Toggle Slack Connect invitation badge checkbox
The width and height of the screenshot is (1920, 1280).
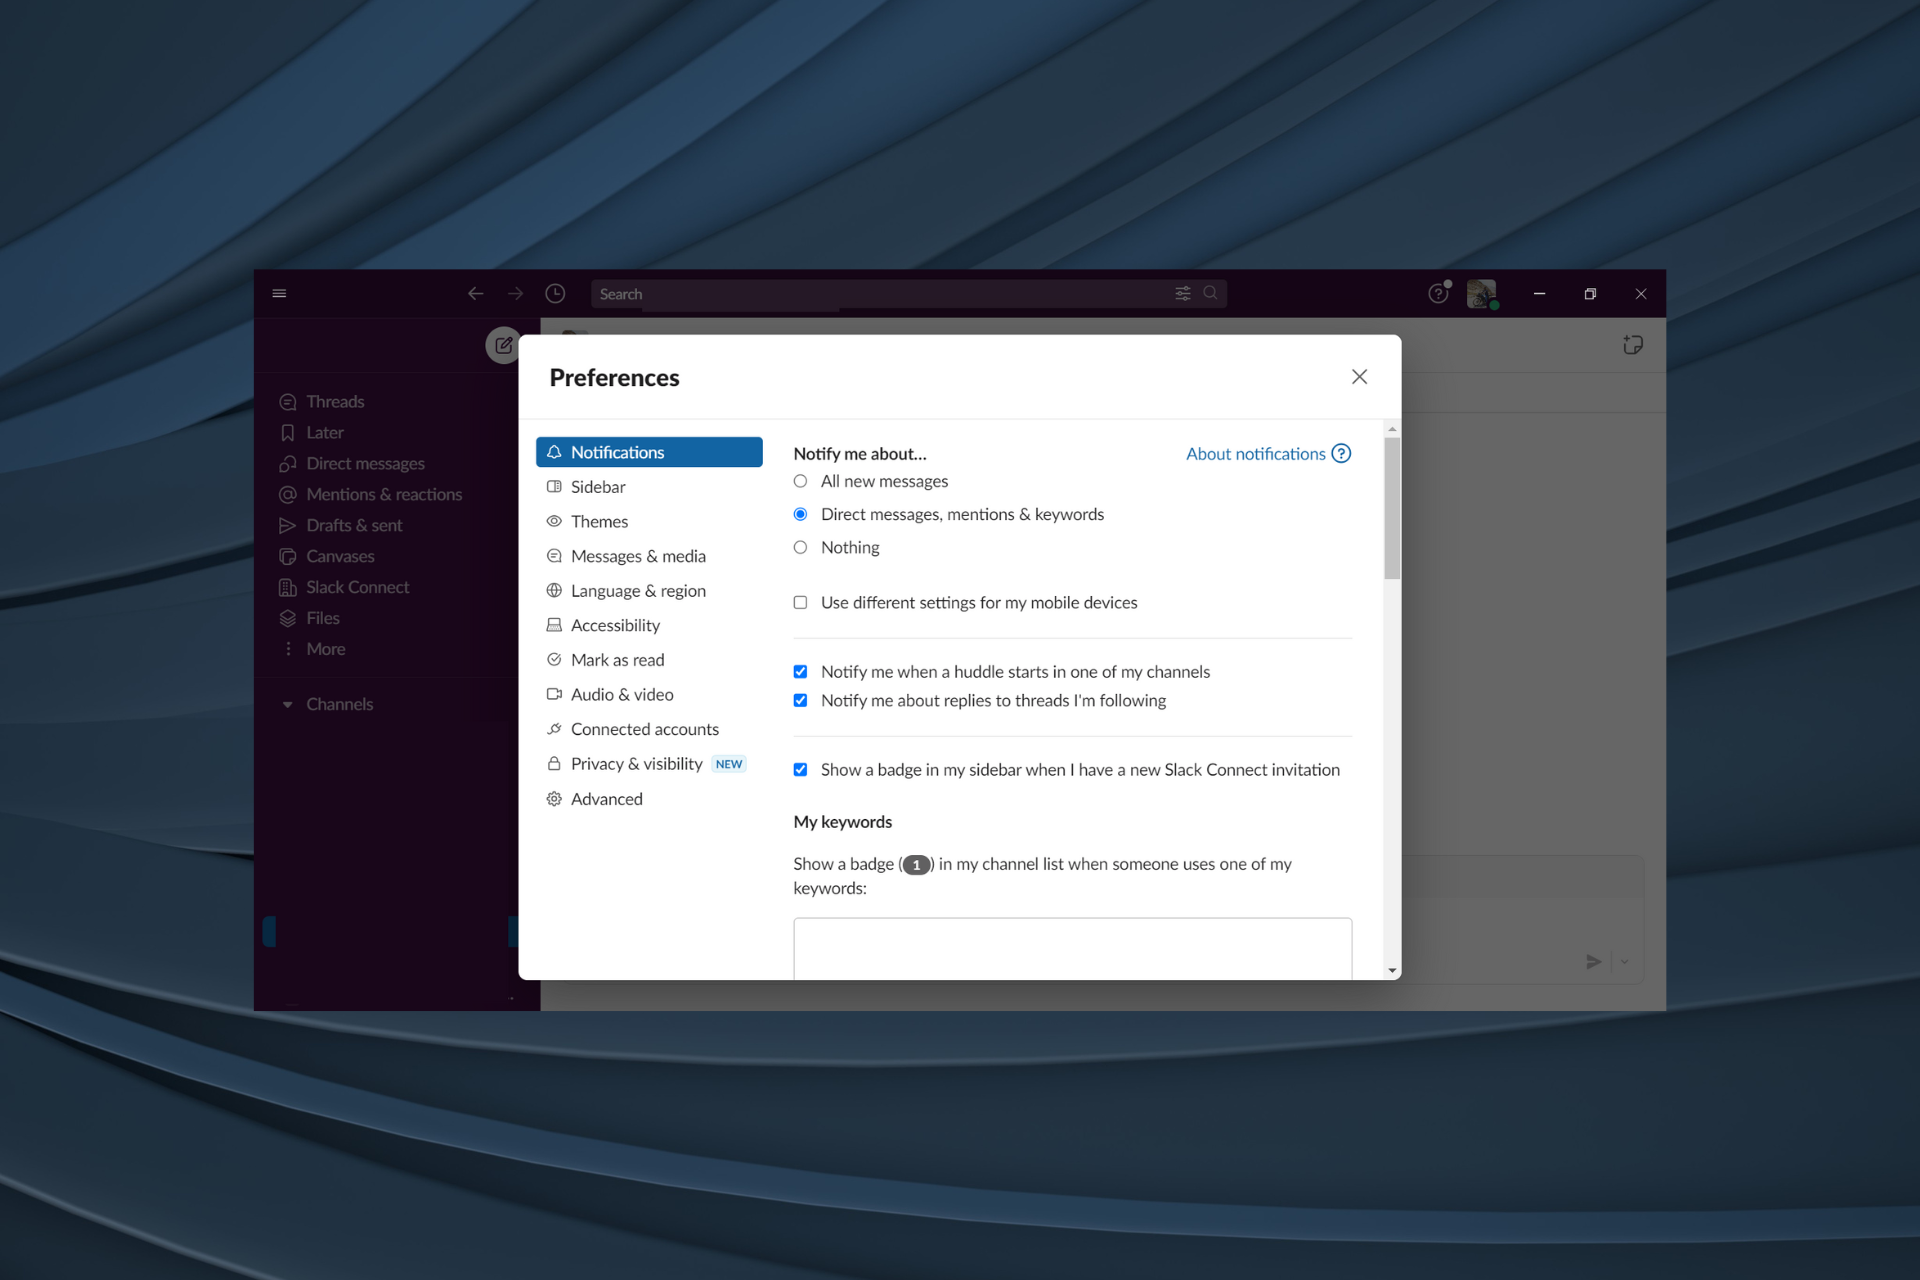(x=800, y=770)
